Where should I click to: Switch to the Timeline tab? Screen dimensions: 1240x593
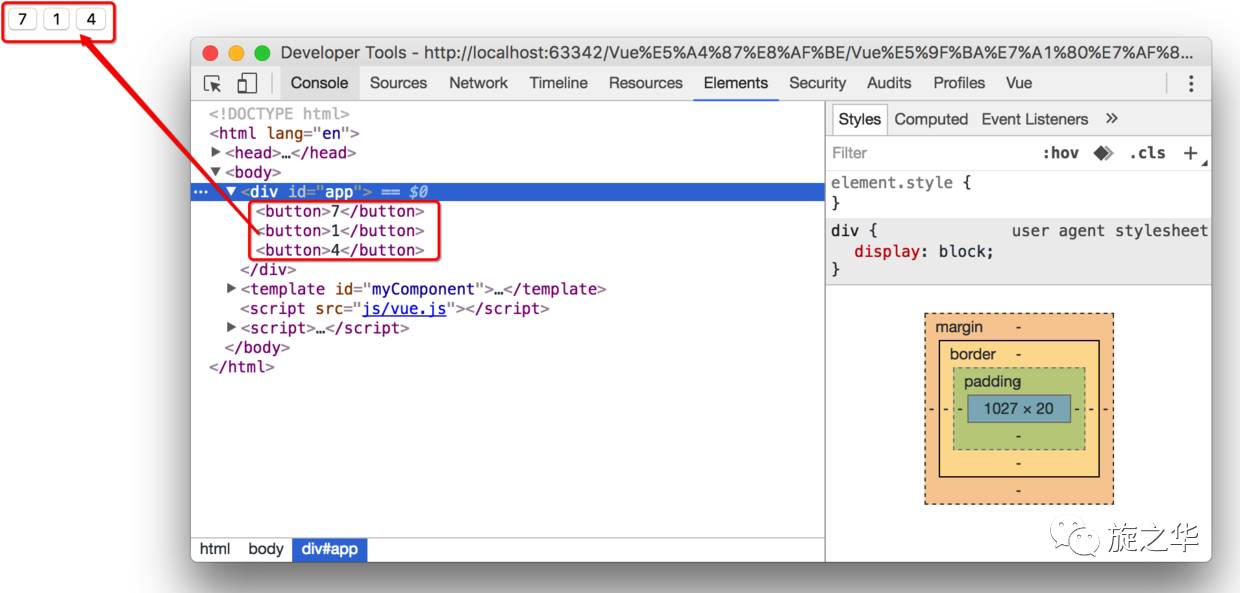[x=558, y=83]
